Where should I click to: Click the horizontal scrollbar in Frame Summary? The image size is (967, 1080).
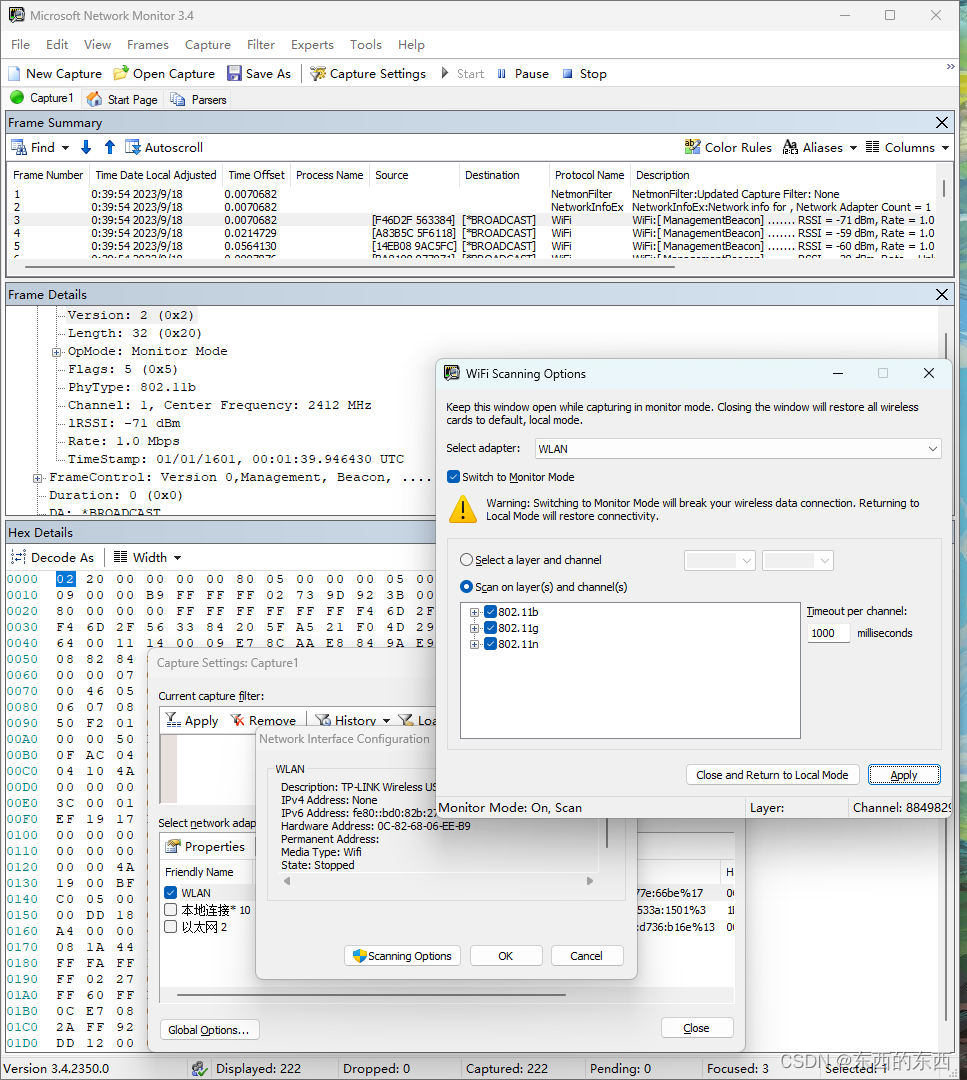[x=350, y=267]
